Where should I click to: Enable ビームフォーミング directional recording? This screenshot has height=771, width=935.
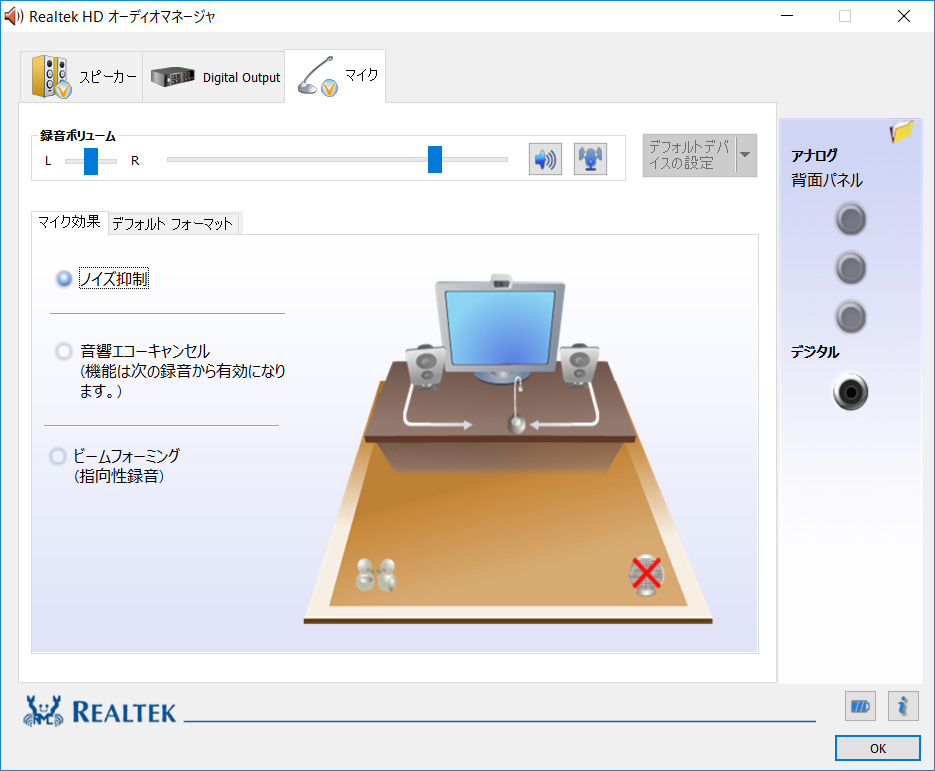point(58,457)
